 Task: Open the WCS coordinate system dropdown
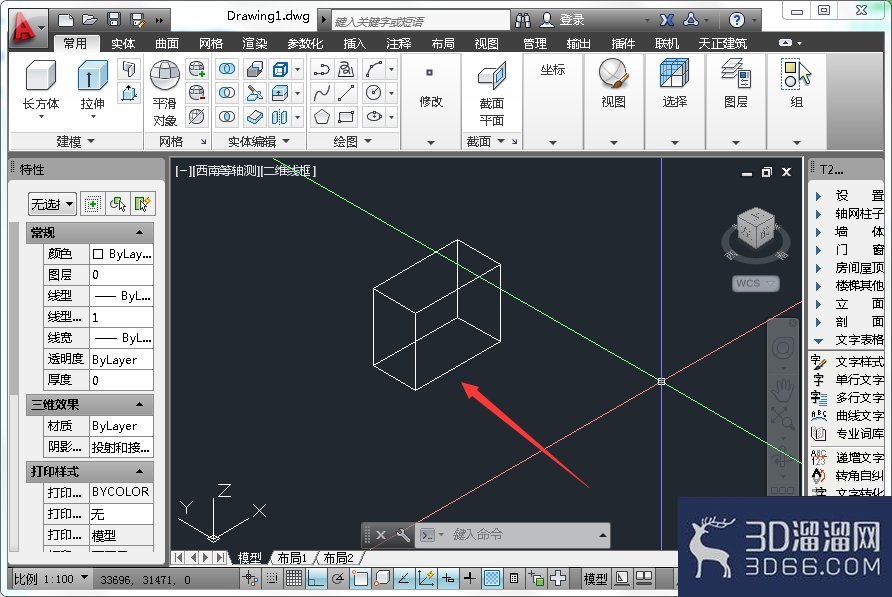point(755,283)
